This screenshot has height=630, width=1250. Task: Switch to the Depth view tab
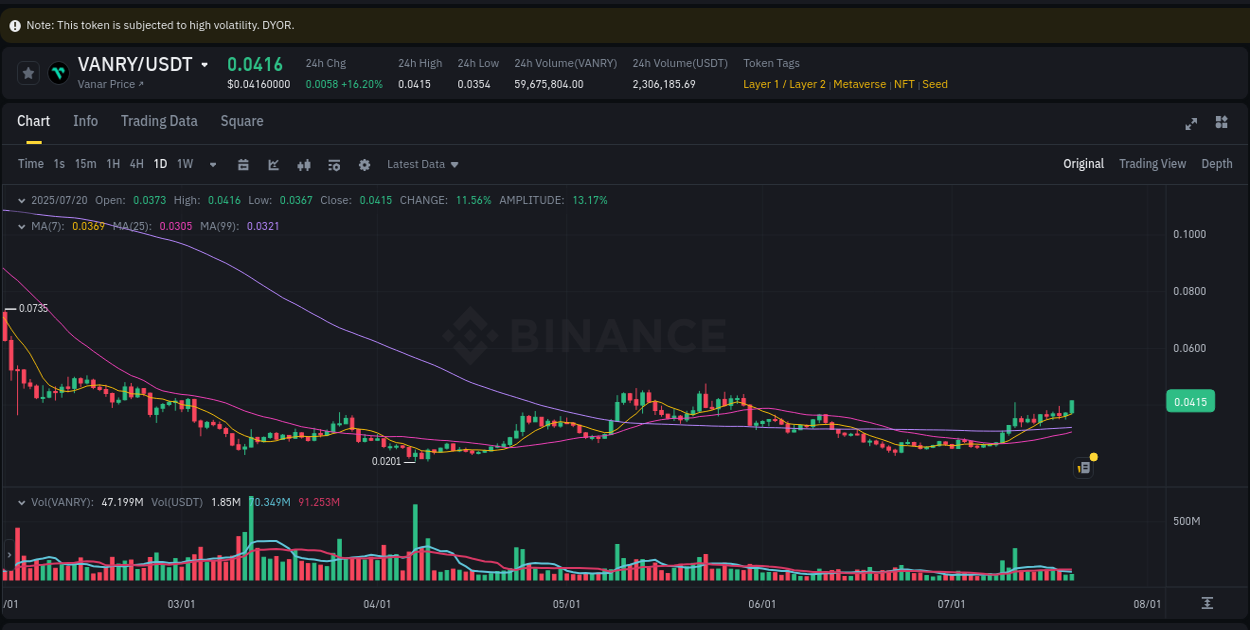tap(1217, 163)
